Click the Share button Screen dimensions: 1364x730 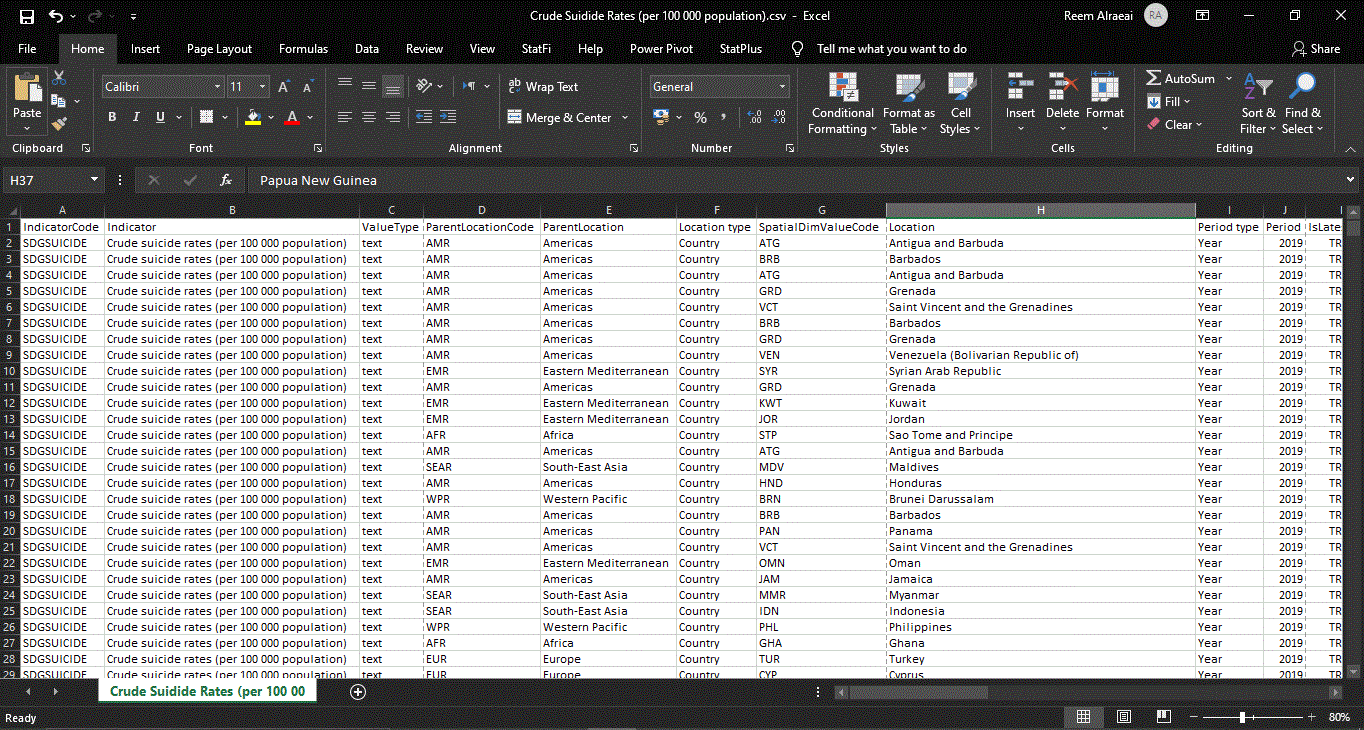tap(1315, 49)
